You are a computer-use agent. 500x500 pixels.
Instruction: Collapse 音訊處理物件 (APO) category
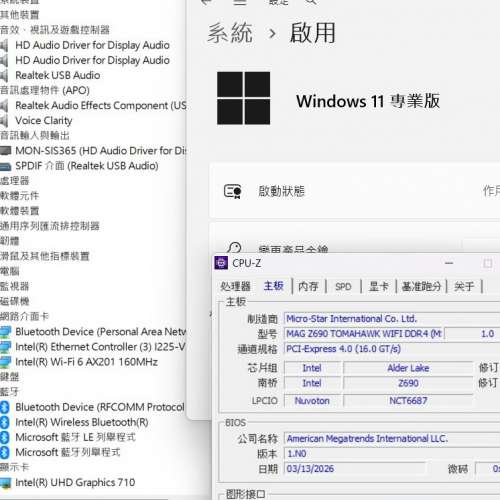[x=45, y=90]
